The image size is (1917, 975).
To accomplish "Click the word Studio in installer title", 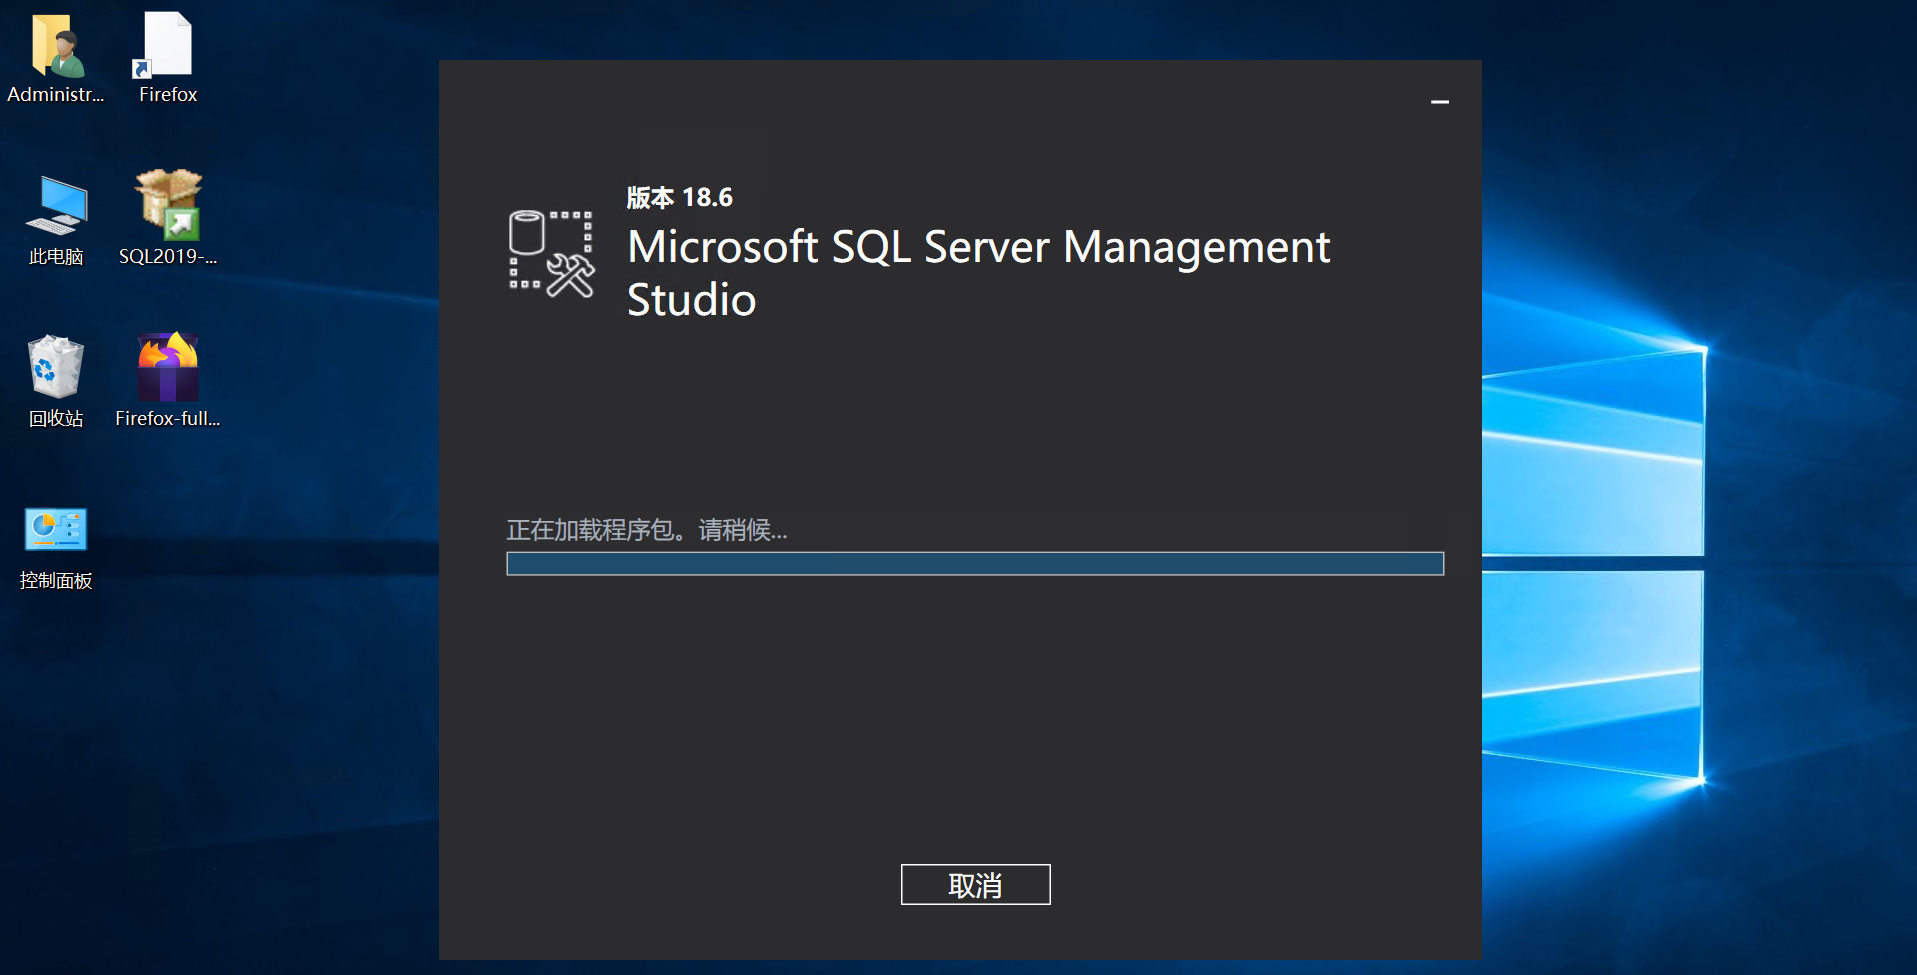I will pyautogui.click(x=691, y=300).
